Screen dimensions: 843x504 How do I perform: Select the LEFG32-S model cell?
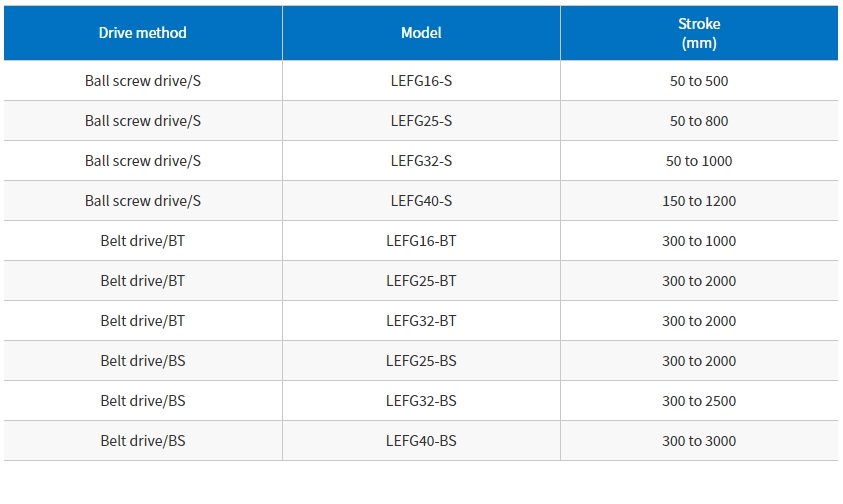tap(422, 161)
